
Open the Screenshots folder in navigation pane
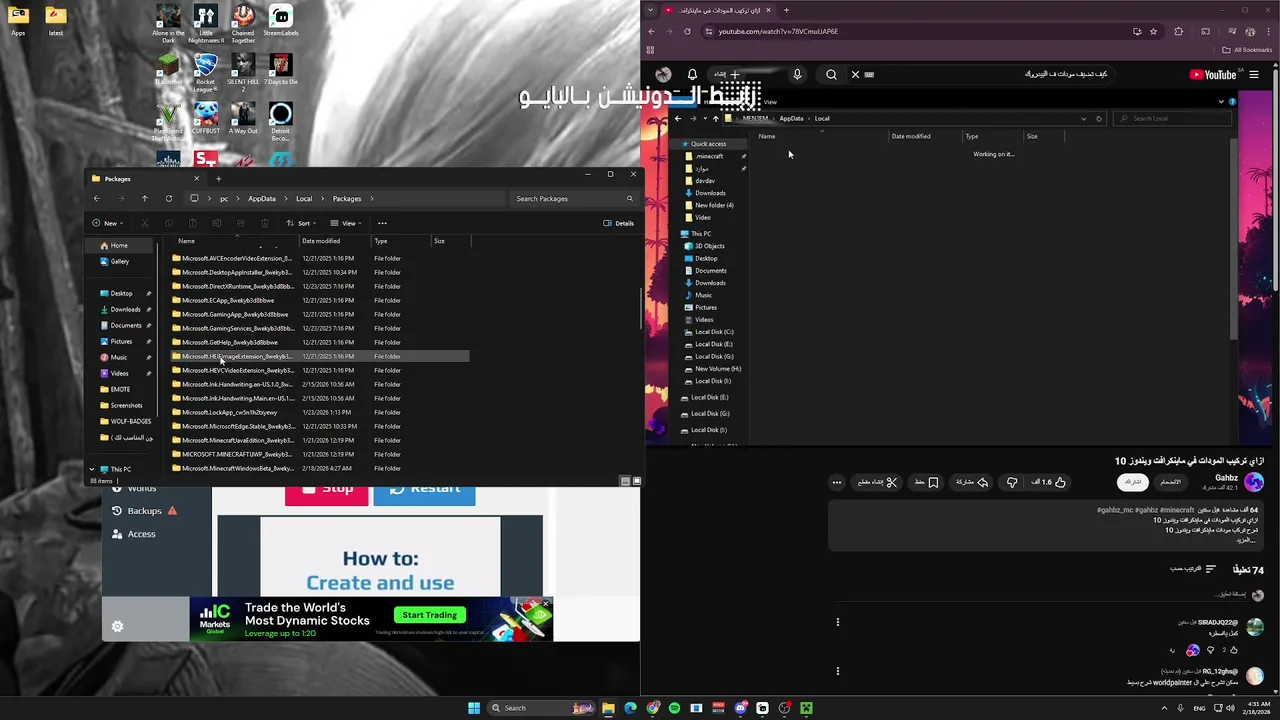(126, 405)
